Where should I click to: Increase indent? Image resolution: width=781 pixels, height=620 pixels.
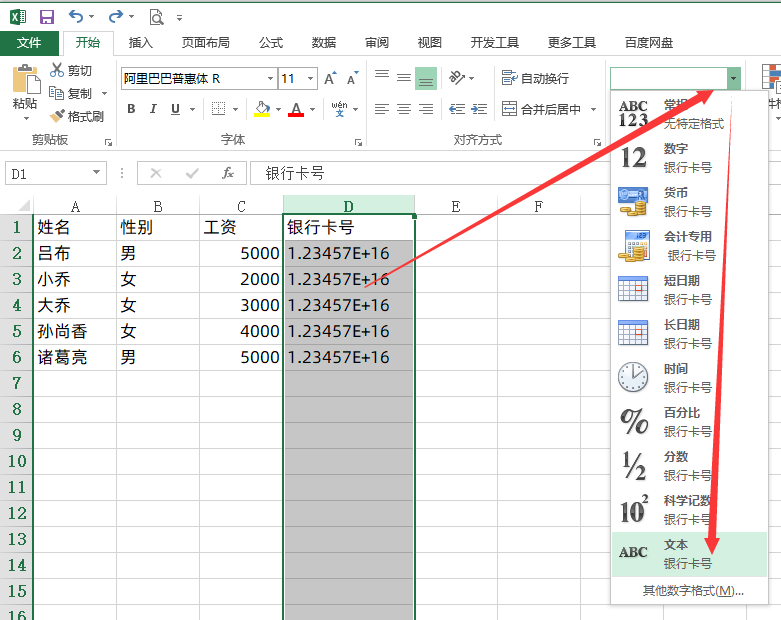(x=479, y=109)
